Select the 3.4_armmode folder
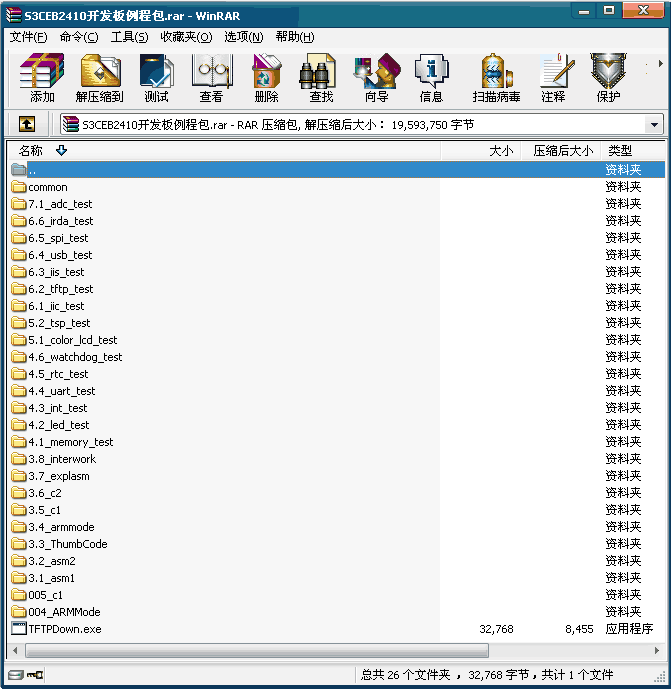This screenshot has height=689, width=671. [x=53, y=527]
